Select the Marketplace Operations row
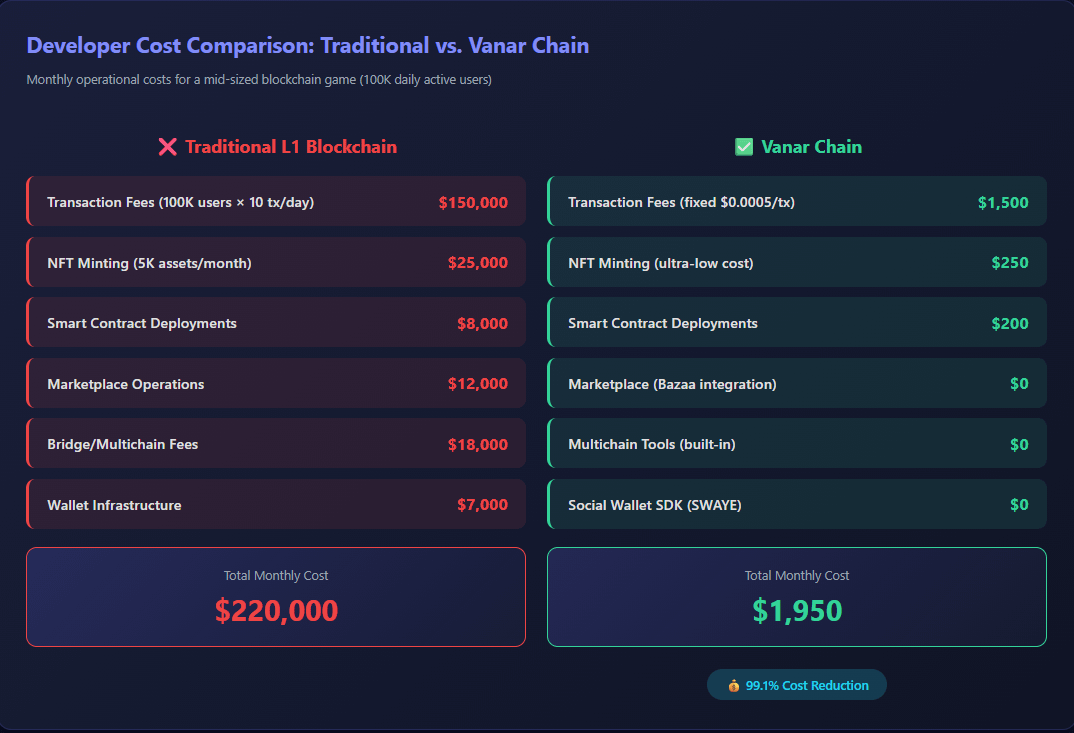 tap(276, 384)
